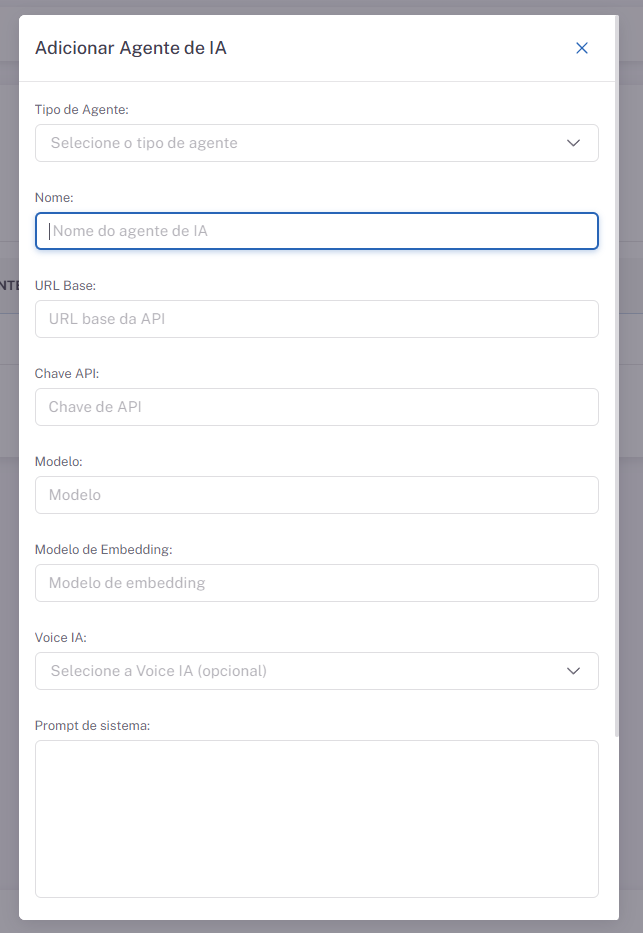Select the Chave de API text field
This screenshot has width=643, height=933.
pos(317,407)
